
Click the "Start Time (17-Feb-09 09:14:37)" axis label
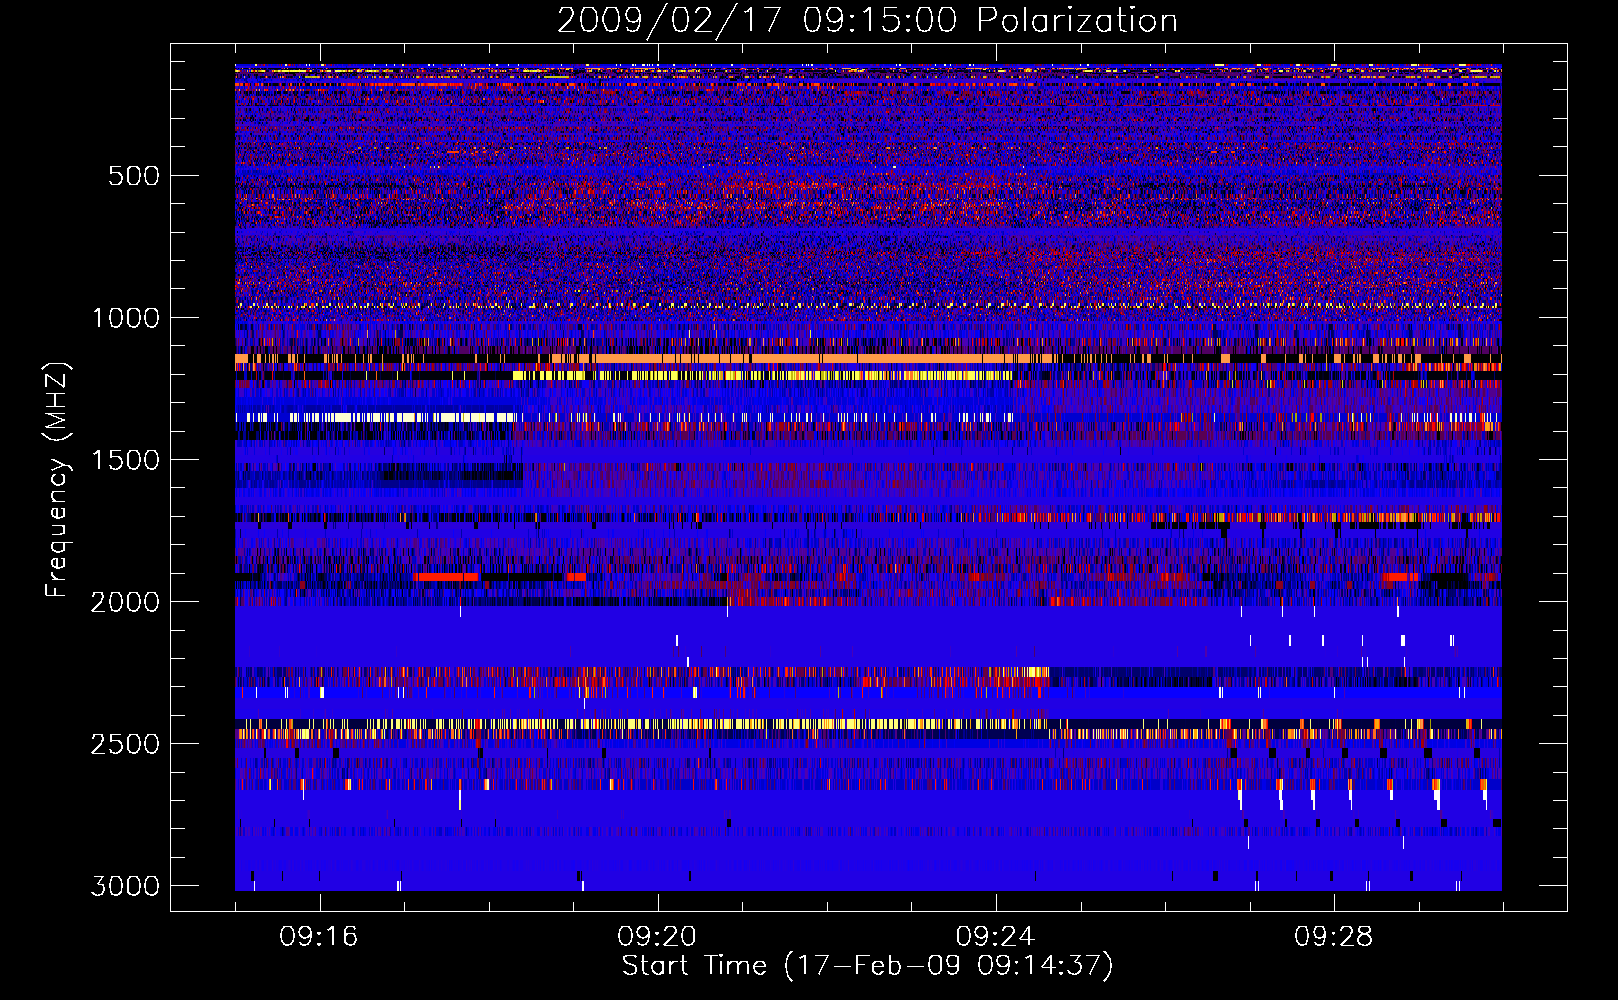(867, 966)
